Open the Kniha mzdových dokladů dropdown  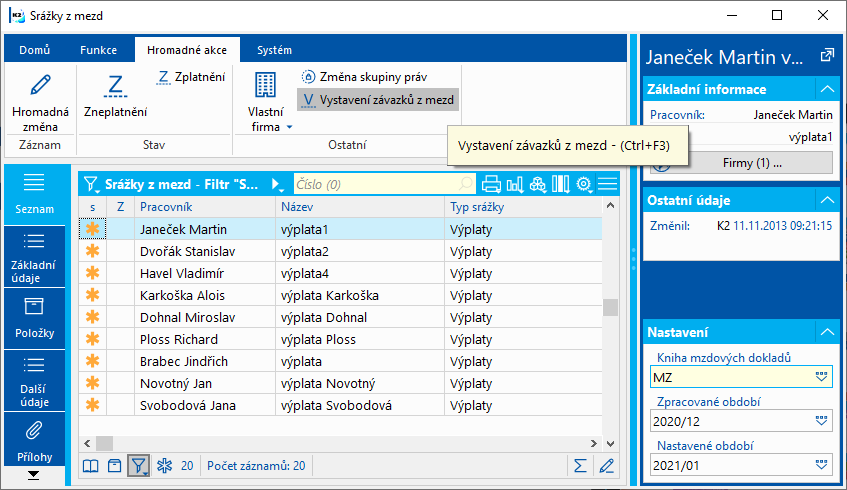pos(821,377)
